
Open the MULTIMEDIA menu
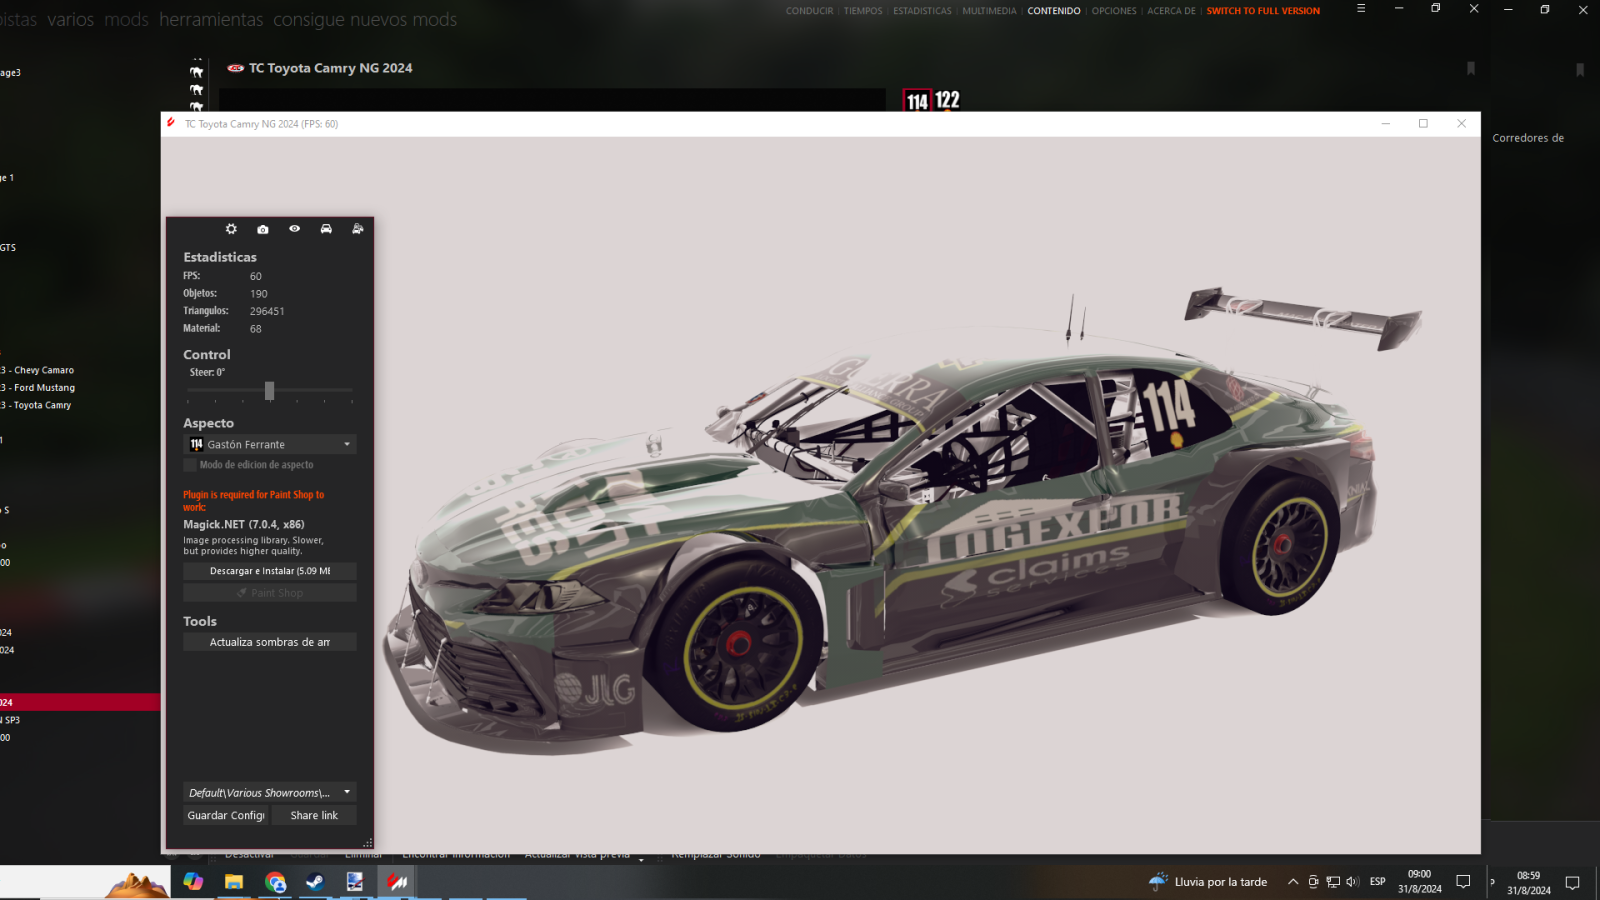pyautogui.click(x=989, y=11)
